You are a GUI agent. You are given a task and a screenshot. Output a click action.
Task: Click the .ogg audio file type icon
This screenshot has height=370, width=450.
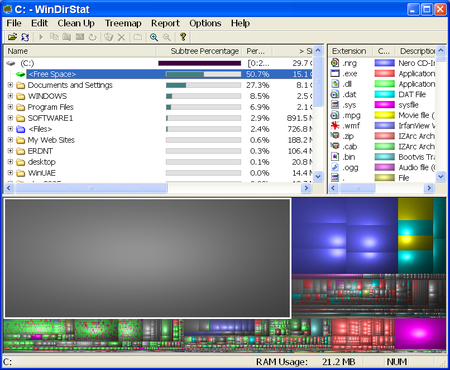(335, 167)
